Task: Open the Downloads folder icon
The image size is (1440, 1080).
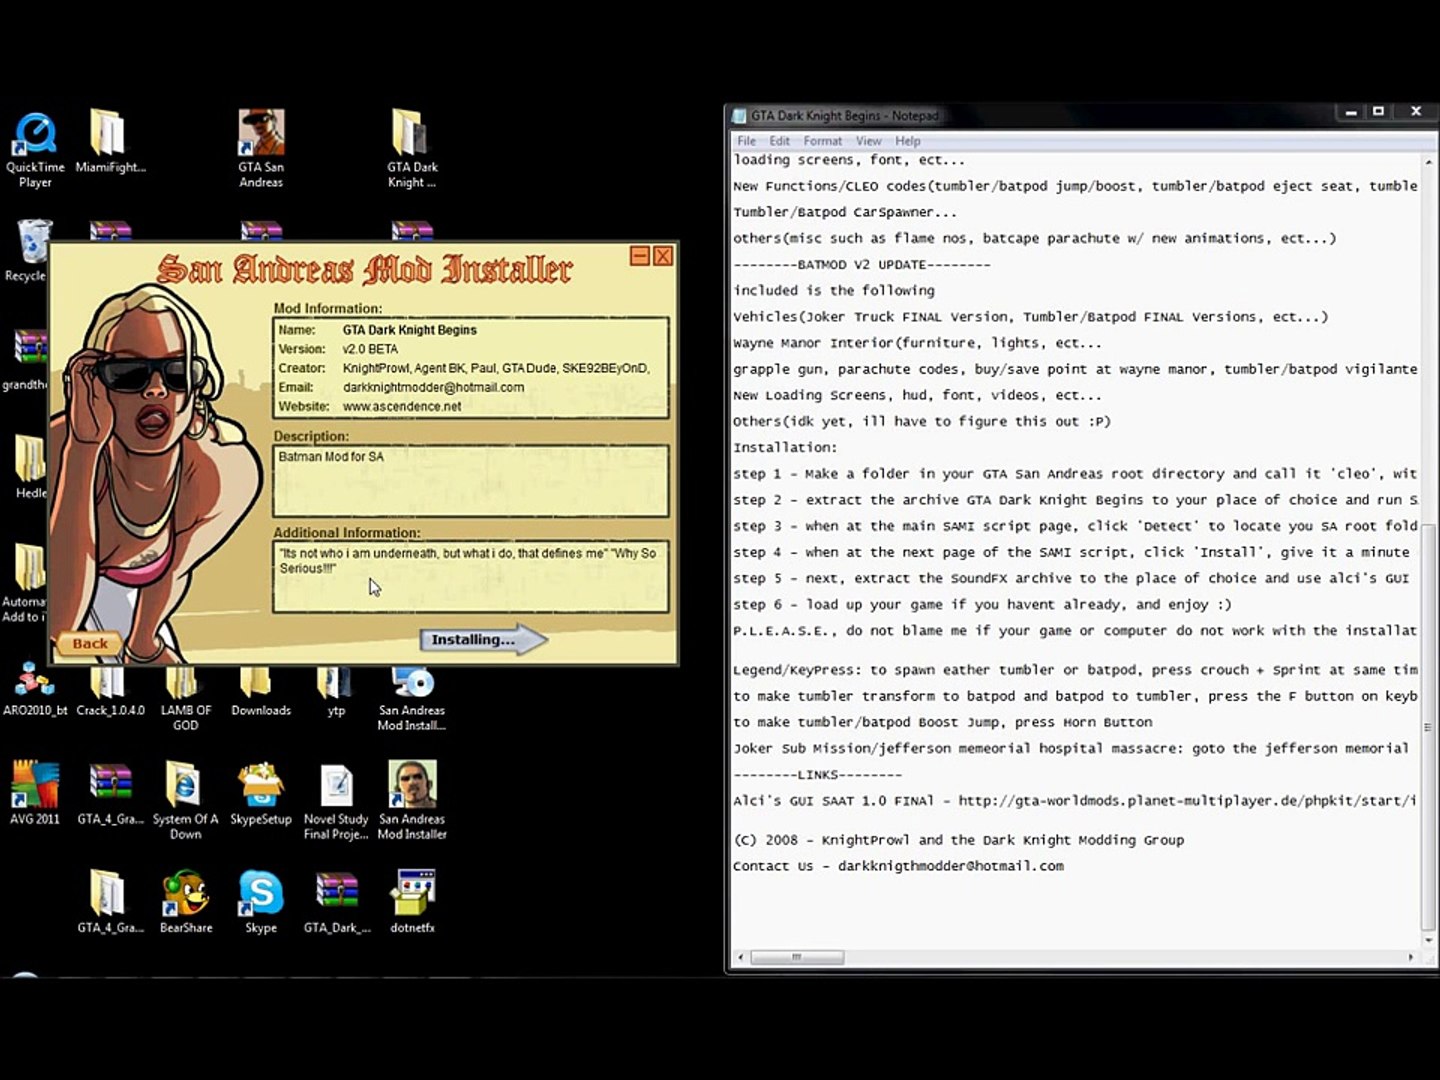Action: pos(260,692)
